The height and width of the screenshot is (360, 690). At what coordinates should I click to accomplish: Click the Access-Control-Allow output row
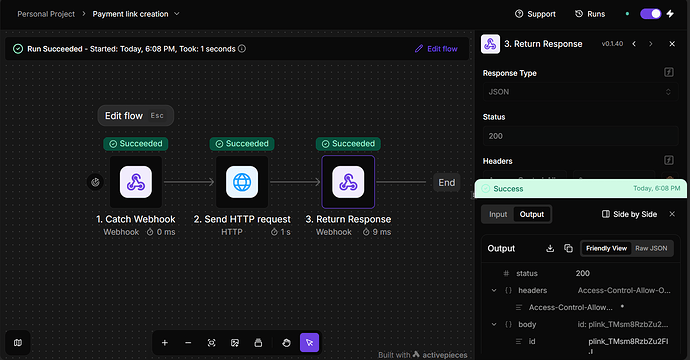pos(581,307)
